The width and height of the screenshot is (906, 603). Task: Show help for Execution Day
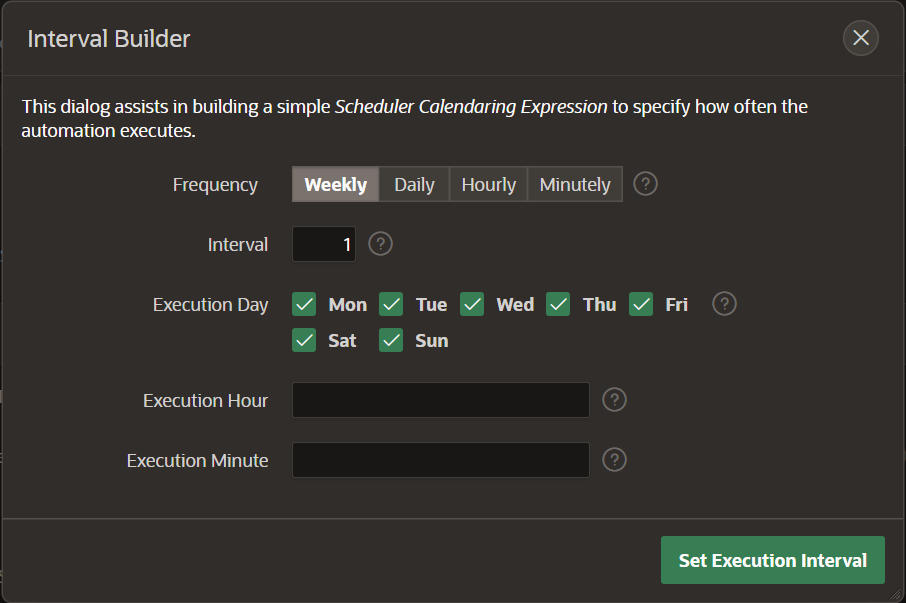click(x=725, y=304)
